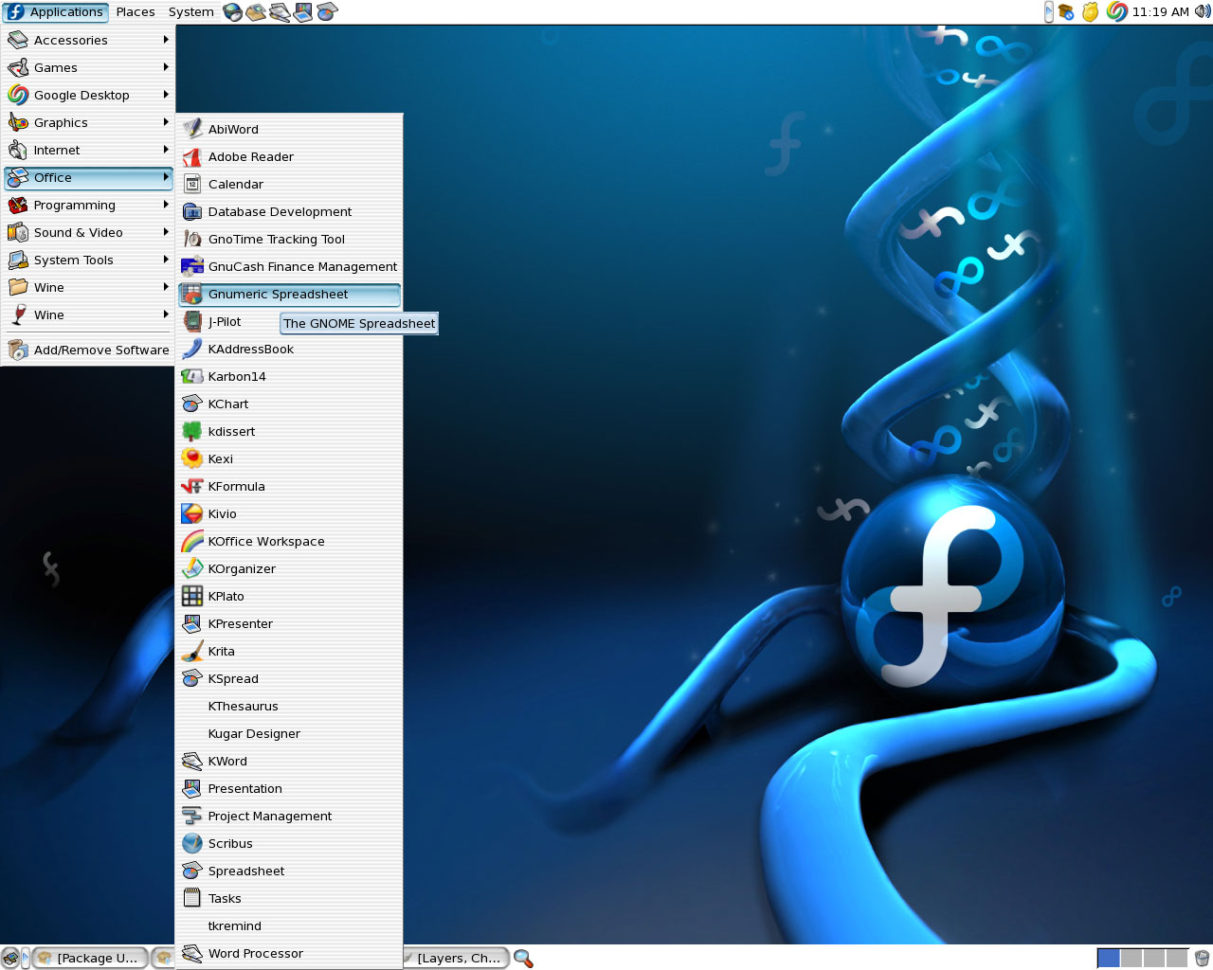Open the System menu in top panel
Image resolution: width=1213 pixels, height=970 pixels.
[190, 12]
